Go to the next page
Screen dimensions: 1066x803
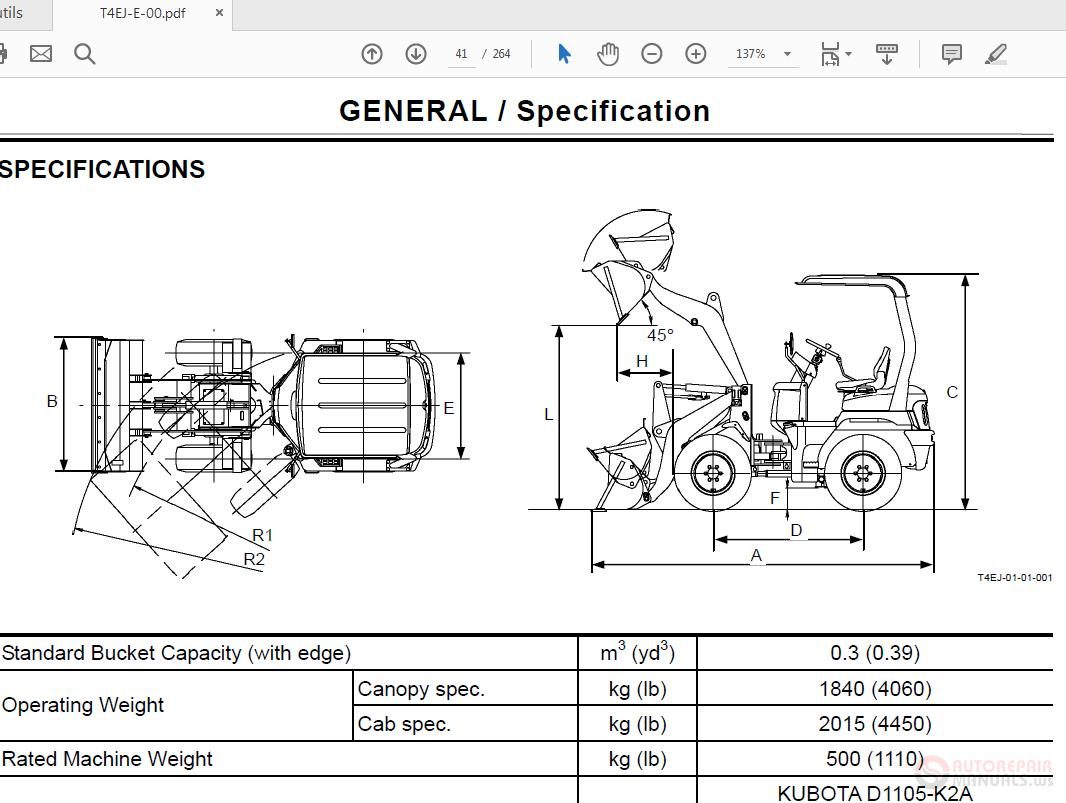(x=415, y=54)
